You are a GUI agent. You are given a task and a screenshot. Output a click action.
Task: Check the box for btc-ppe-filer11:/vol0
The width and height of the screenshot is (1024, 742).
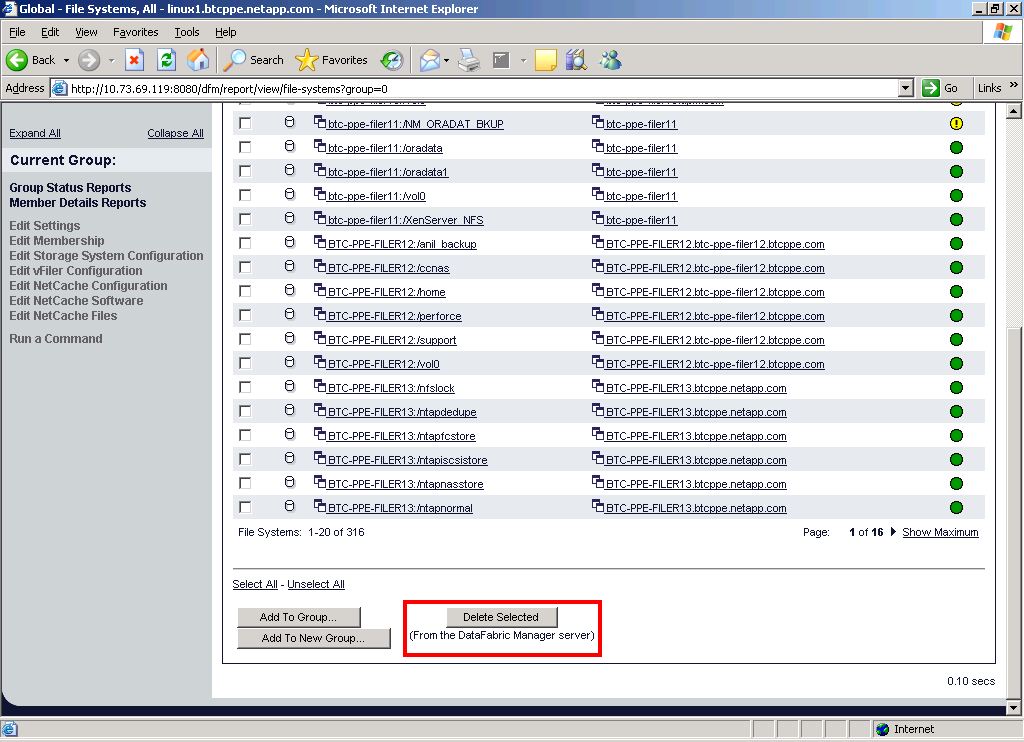[245, 195]
